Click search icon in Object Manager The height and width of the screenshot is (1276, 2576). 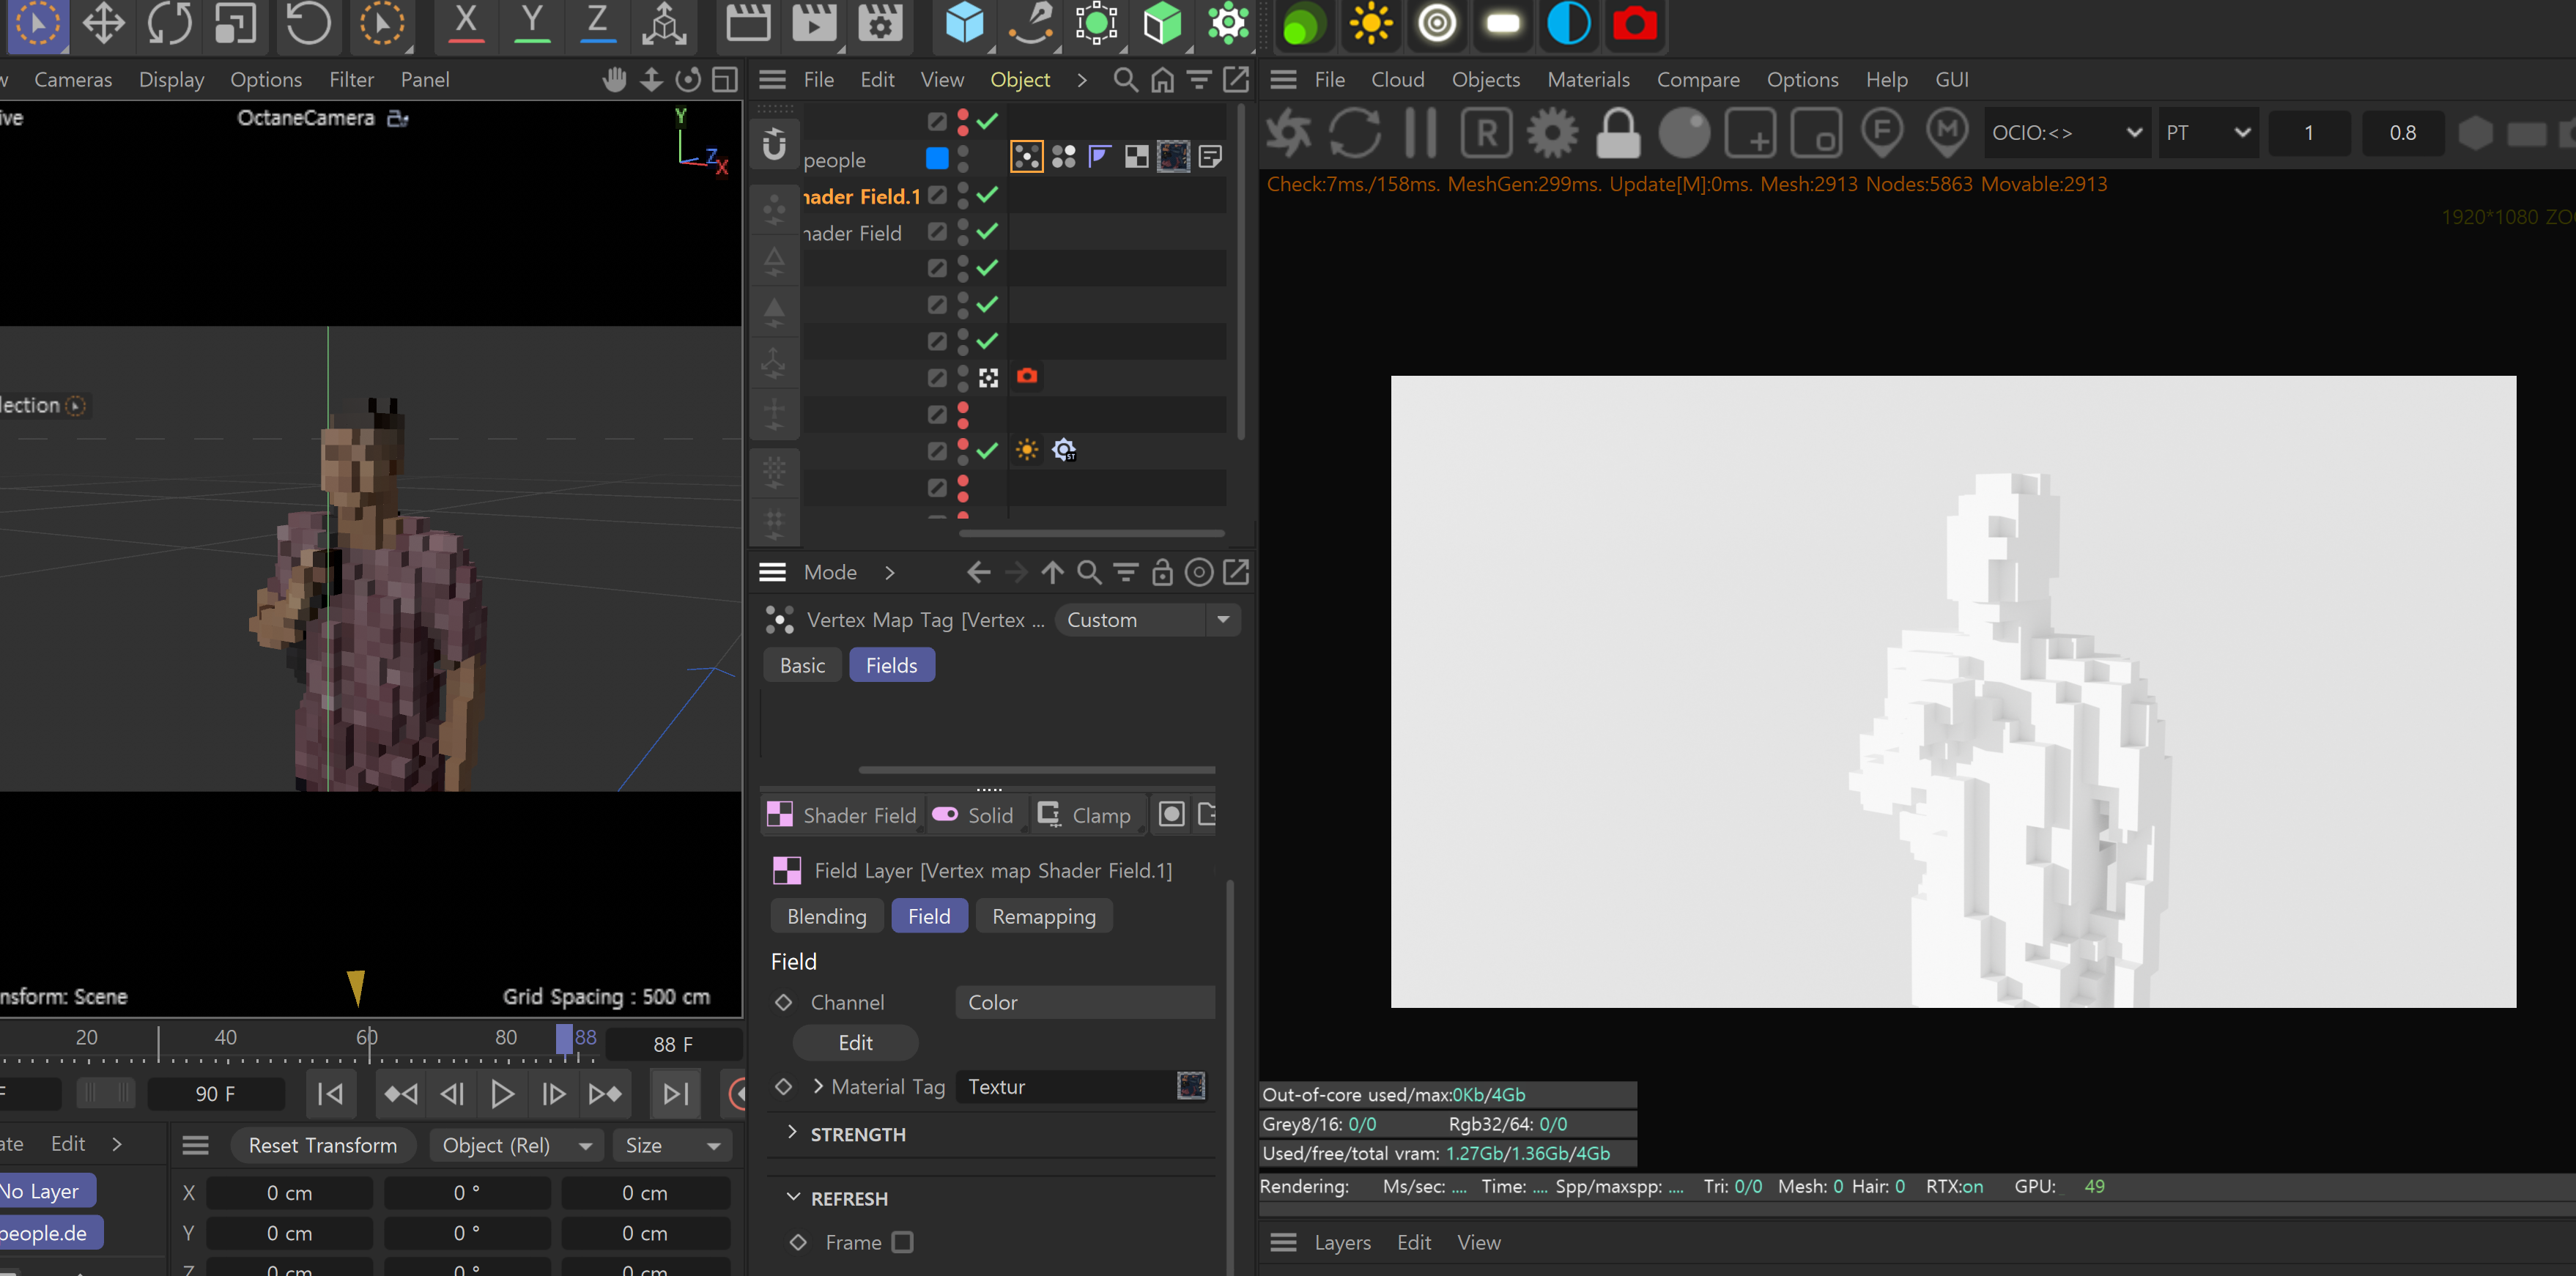coord(1125,80)
